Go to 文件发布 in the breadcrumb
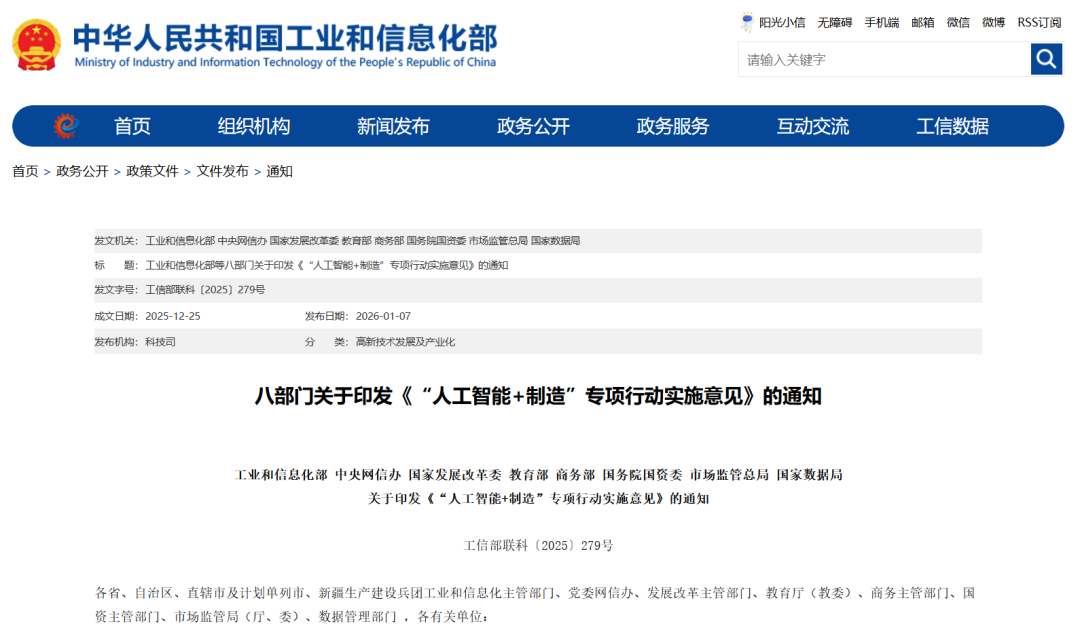 click(x=222, y=171)
